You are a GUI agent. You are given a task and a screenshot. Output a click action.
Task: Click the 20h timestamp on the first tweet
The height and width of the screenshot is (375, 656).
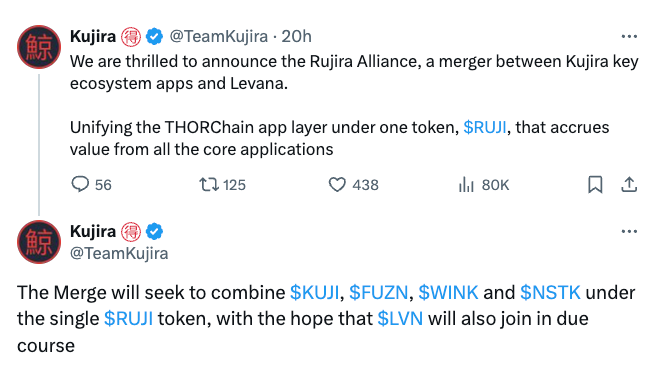click(x=296, y=37)
